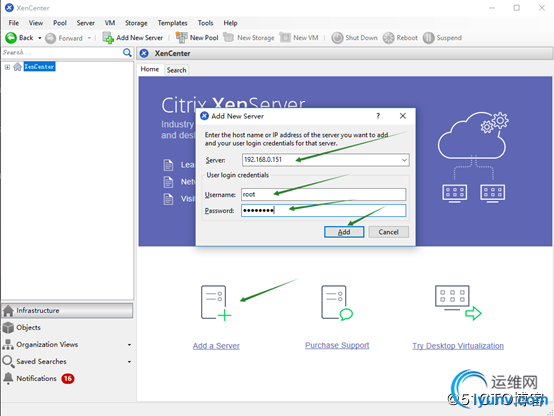The height and width of the screenshot is (416, 554).
Task: Open the Storage menu
Action: [136, 23]
